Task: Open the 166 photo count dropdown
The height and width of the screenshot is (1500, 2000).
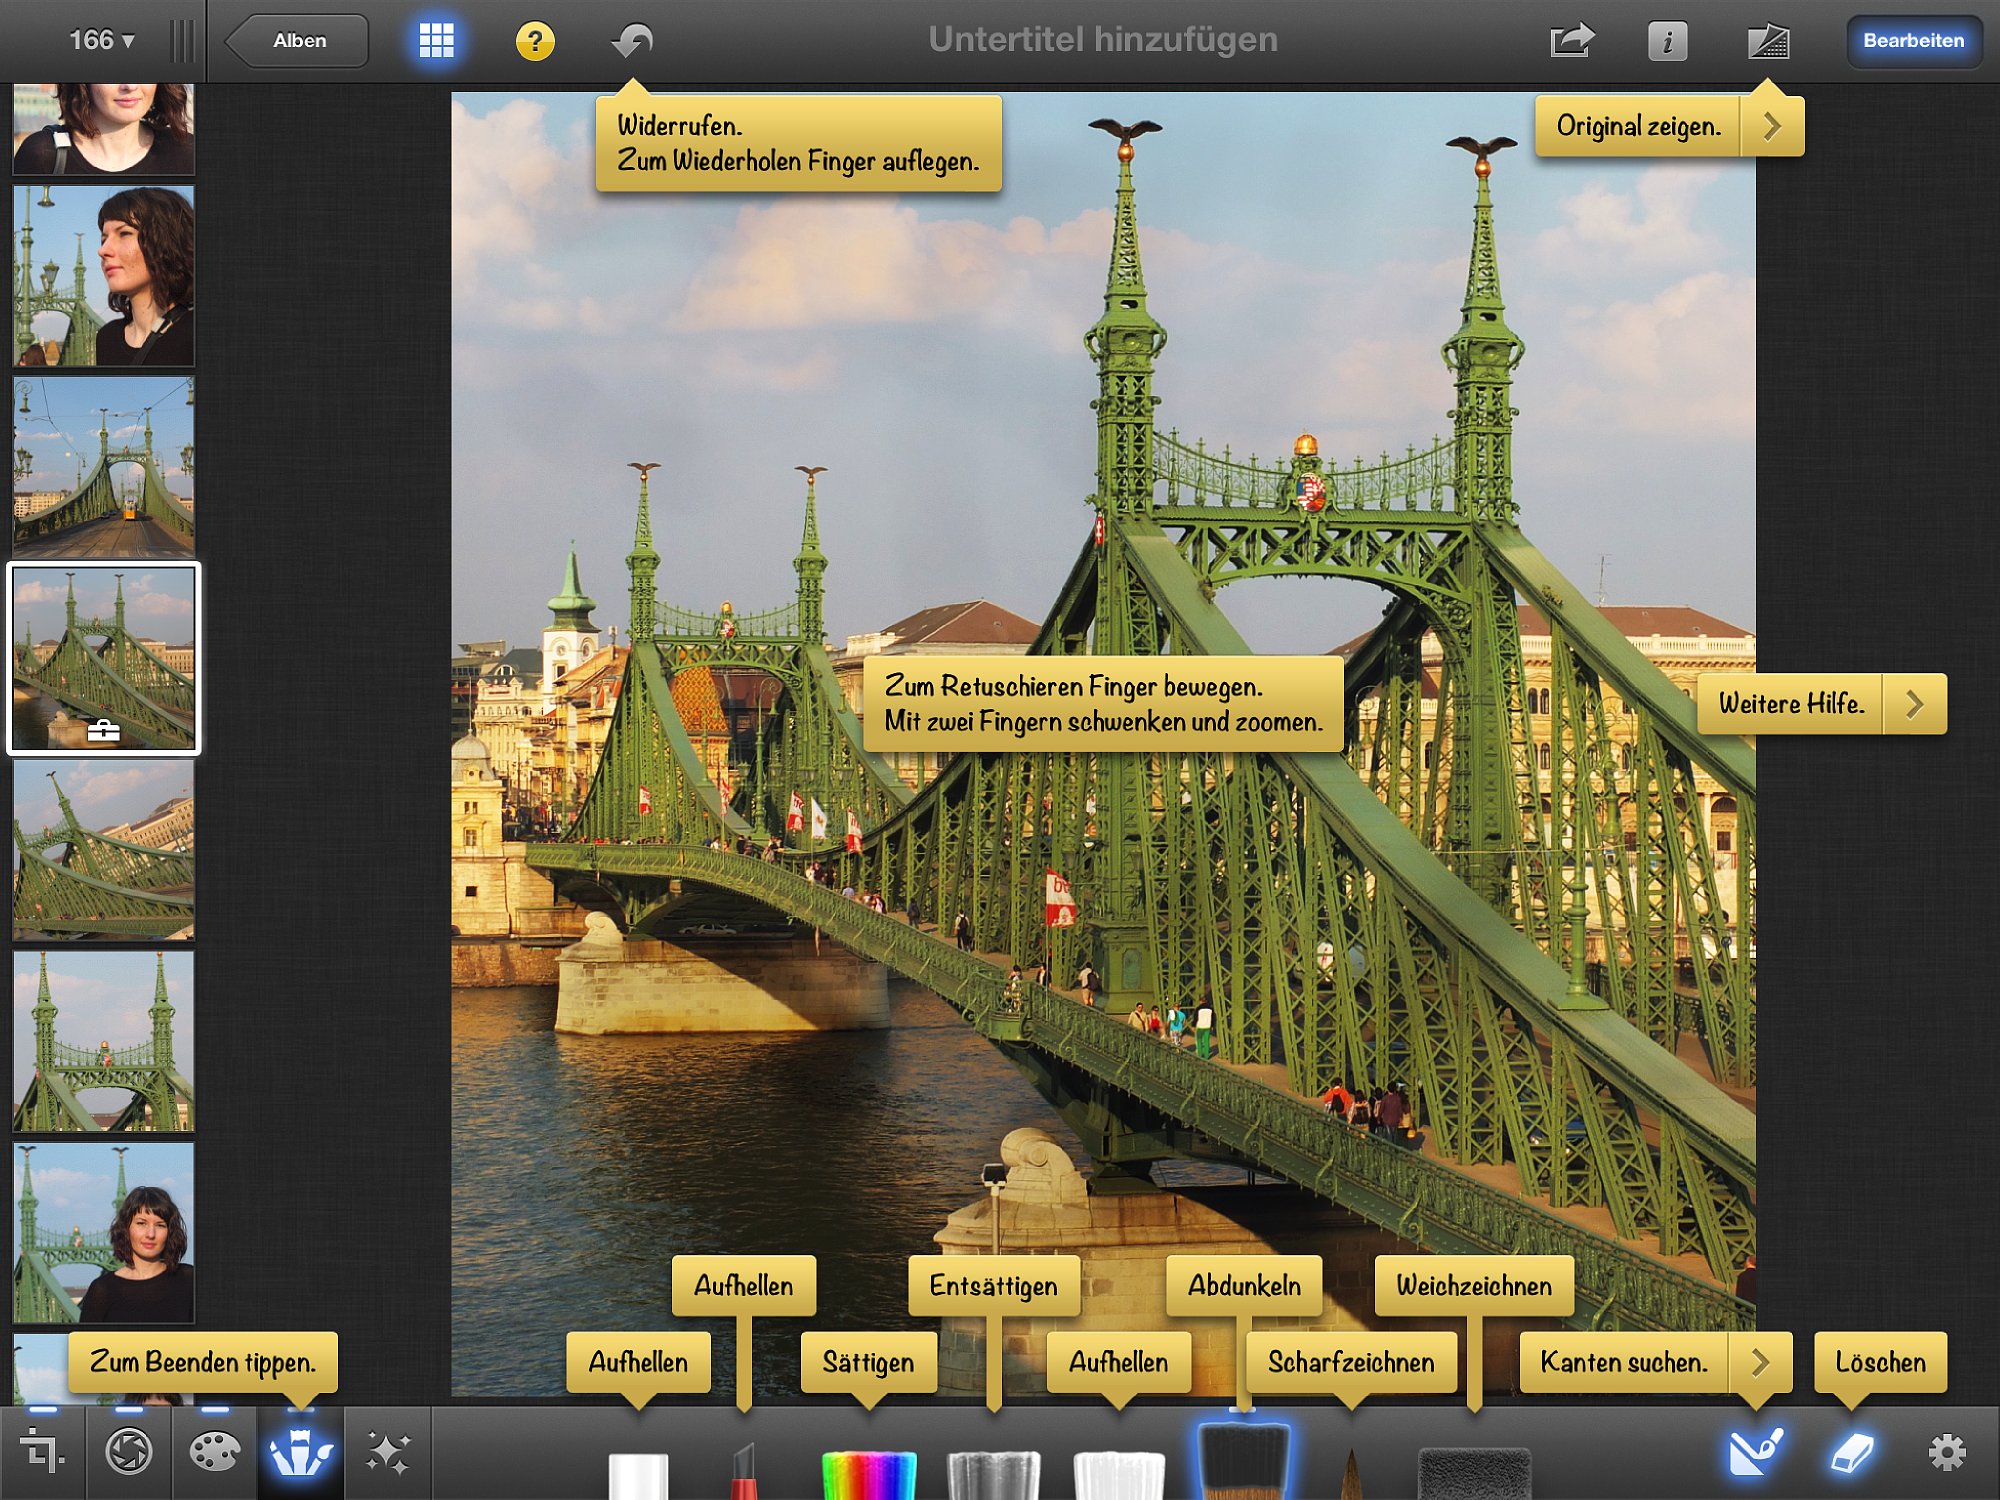Action: (101, 40)
